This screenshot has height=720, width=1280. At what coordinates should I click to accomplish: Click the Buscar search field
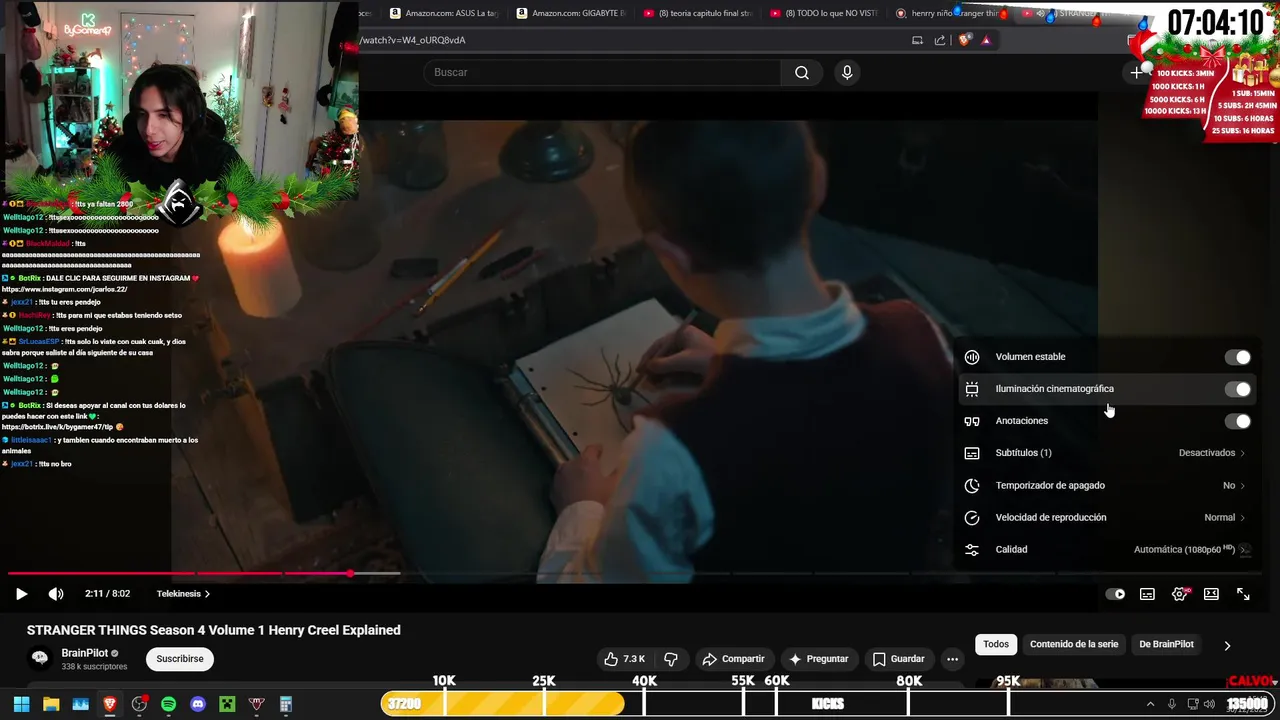[x=603, y=72]
